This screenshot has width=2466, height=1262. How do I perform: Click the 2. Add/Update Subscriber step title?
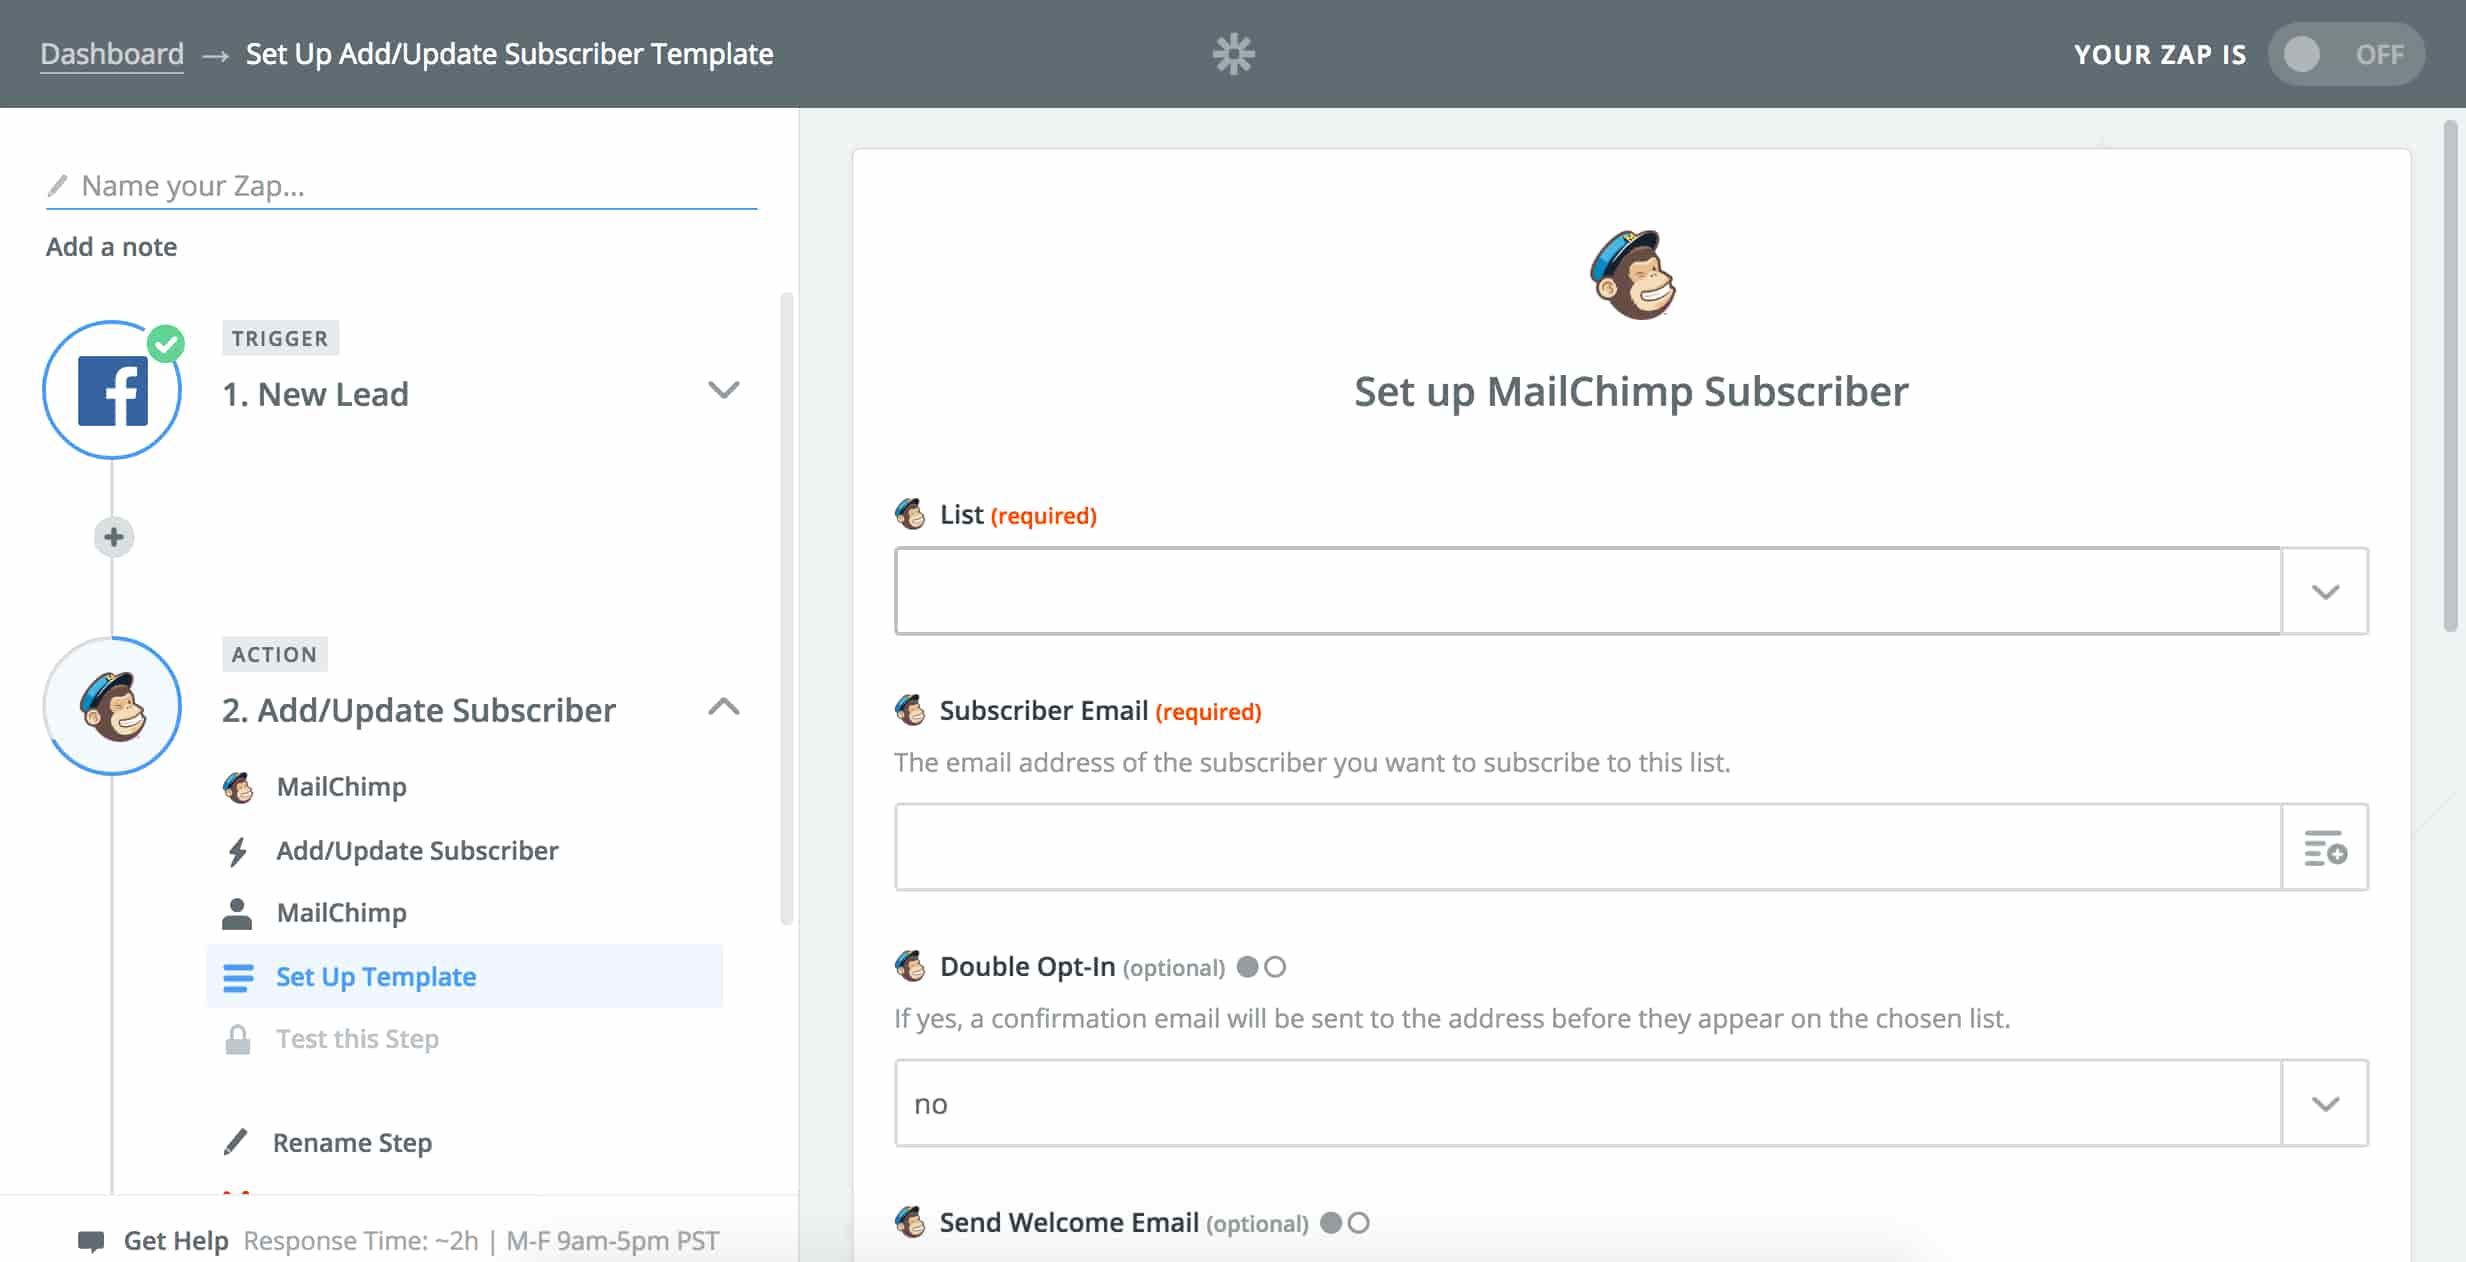[418, 710]
